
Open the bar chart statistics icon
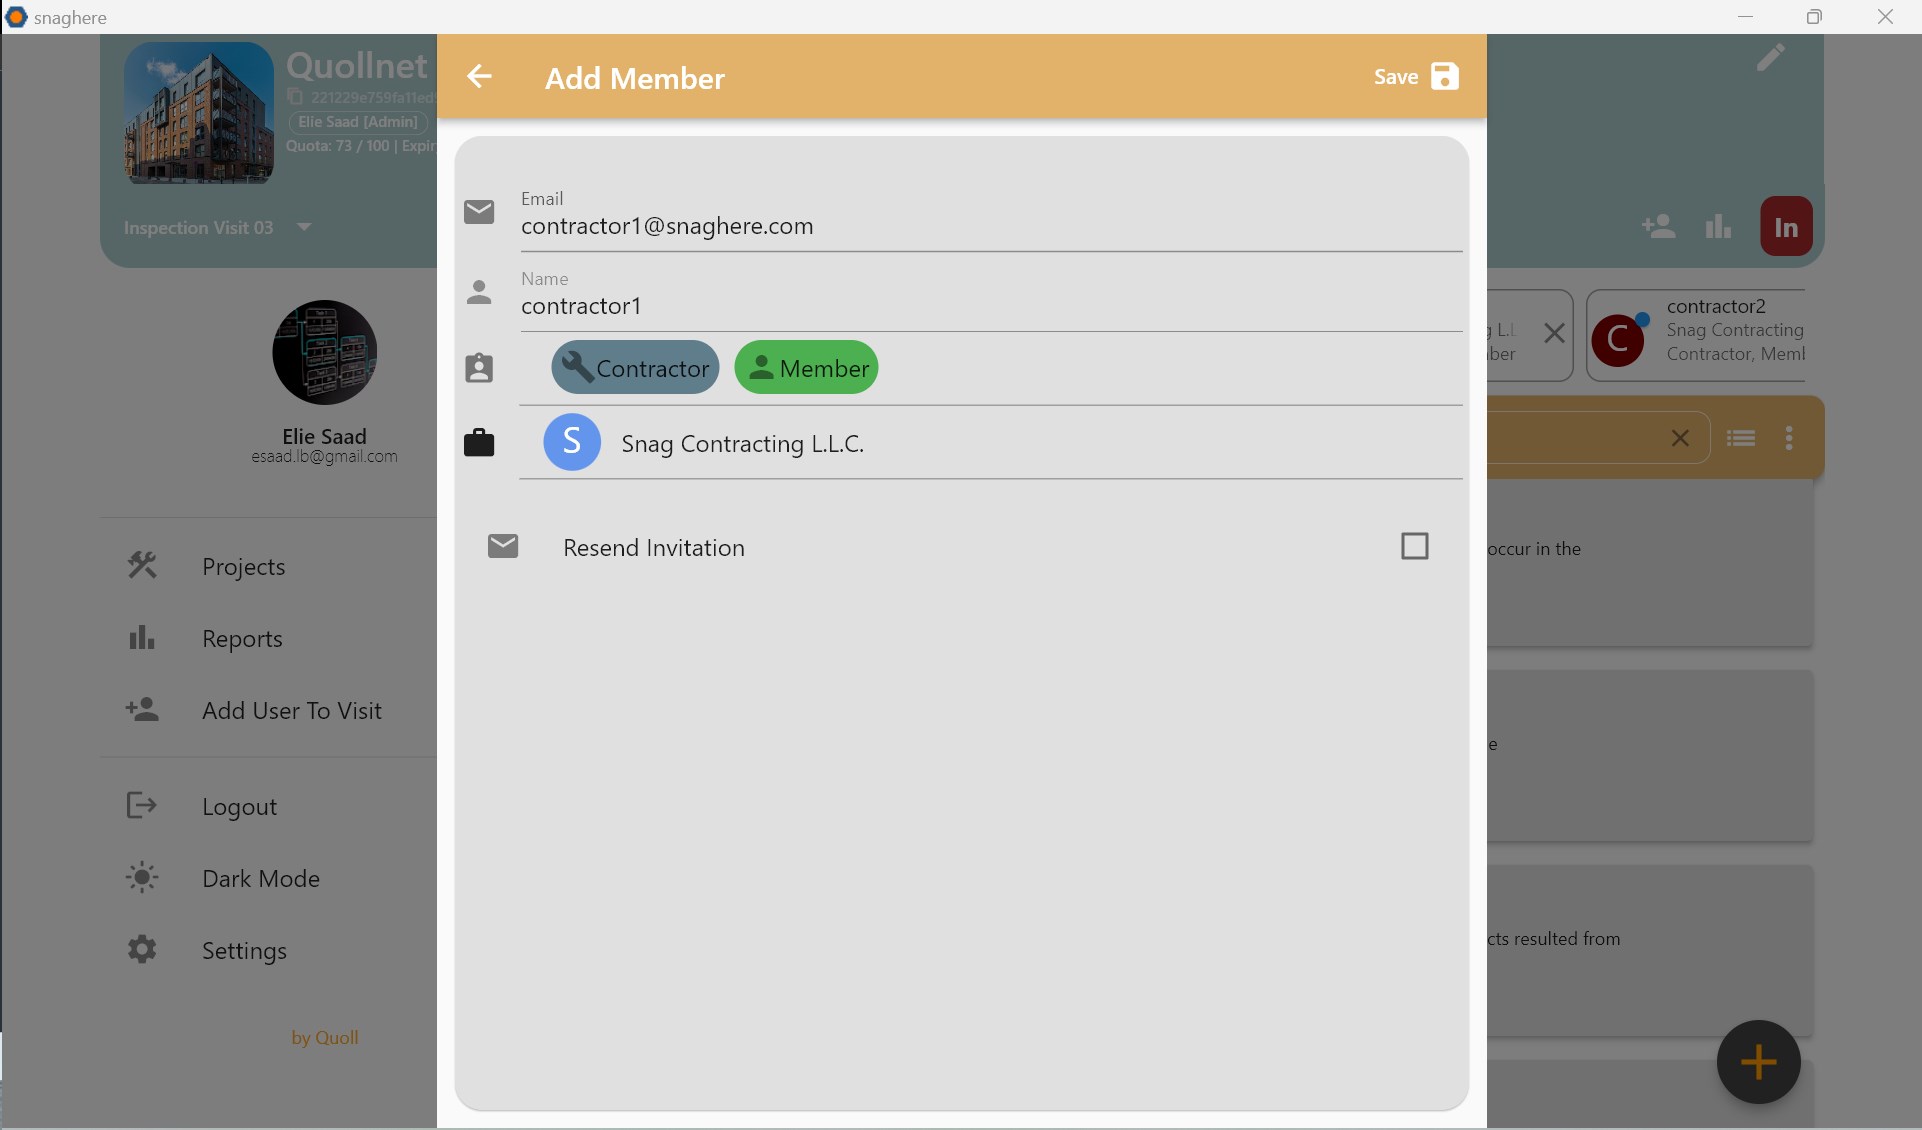click(1718, 227)
